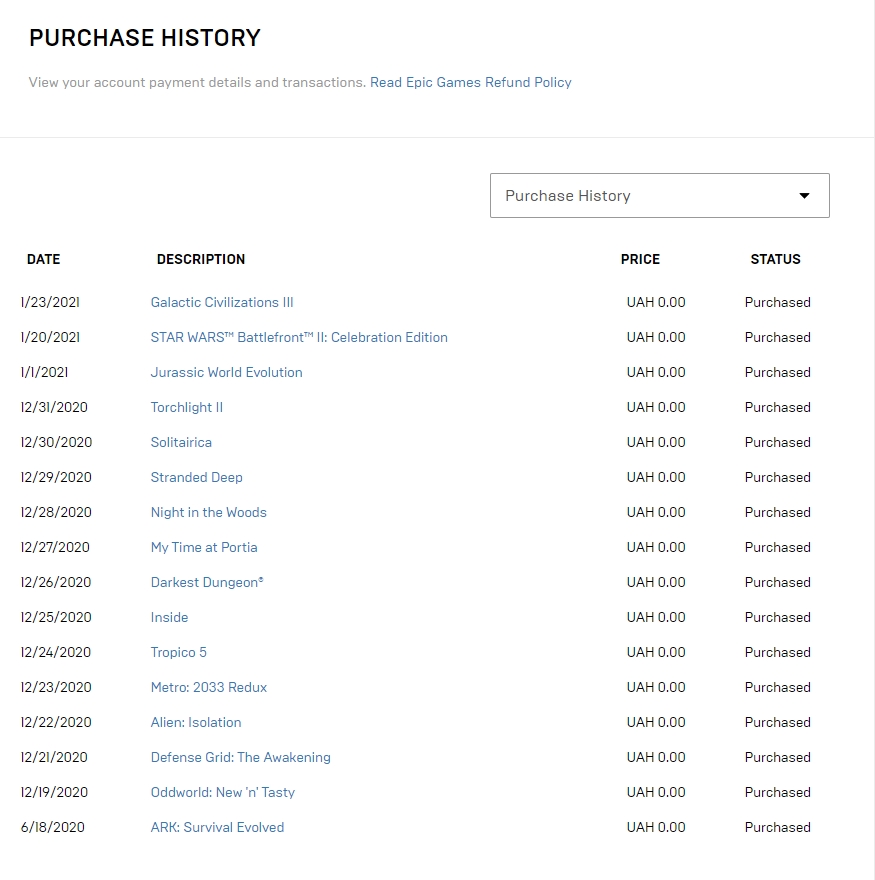Click the Solitairica link
Screen dimensions: 875x880
tap(181, 442)
